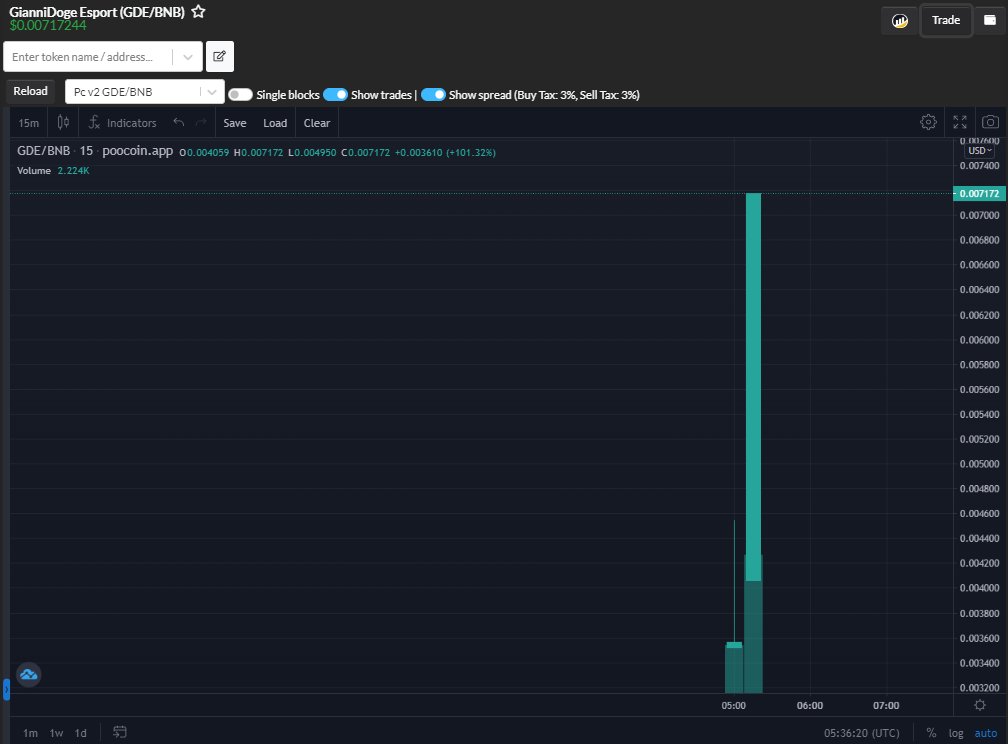This screenshot has height=744, width=1008.
Task: Clear the chart drawings
Action: (317, 123)
